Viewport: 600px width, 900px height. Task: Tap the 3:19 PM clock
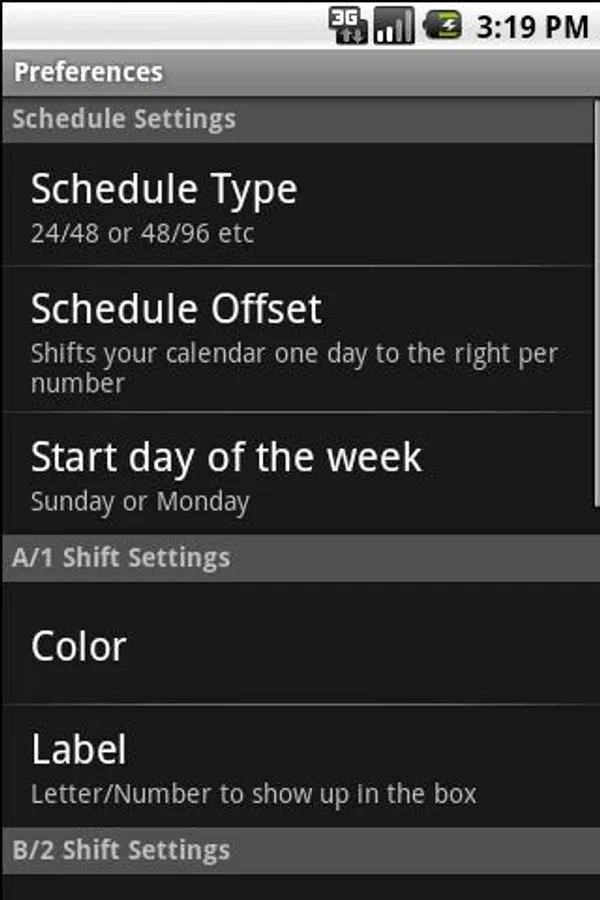[532, 26]
